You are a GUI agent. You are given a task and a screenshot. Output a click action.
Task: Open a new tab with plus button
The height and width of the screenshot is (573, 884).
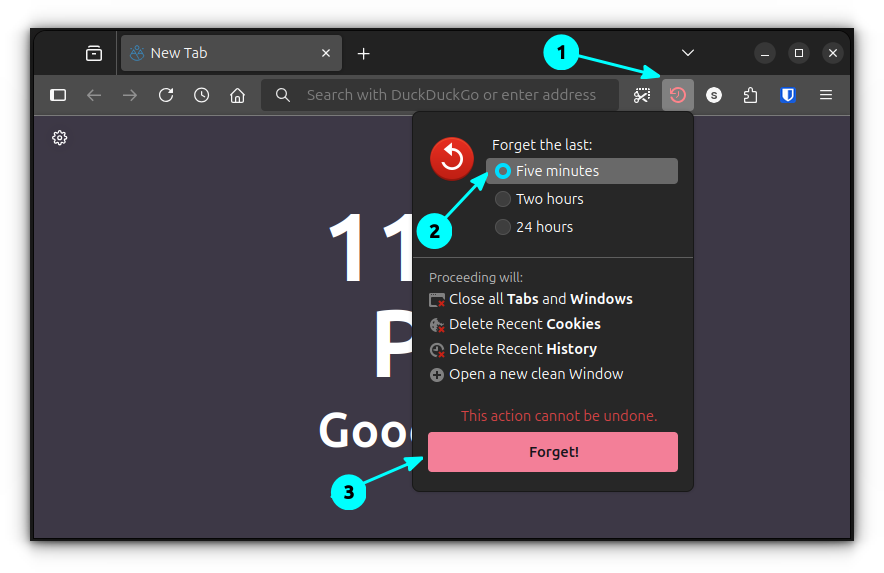click(x=364, y=53)
